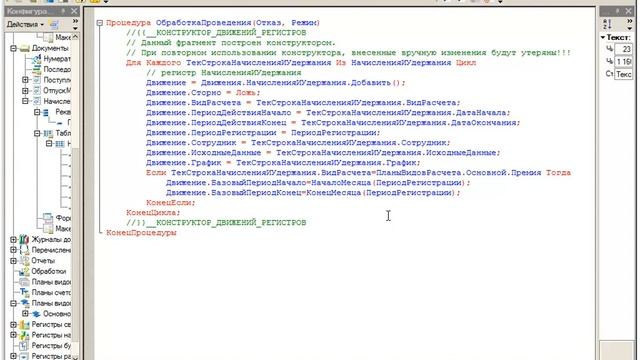Click the Журналы документов icon
Screen dimensions: 640x360
coord(24,239)
